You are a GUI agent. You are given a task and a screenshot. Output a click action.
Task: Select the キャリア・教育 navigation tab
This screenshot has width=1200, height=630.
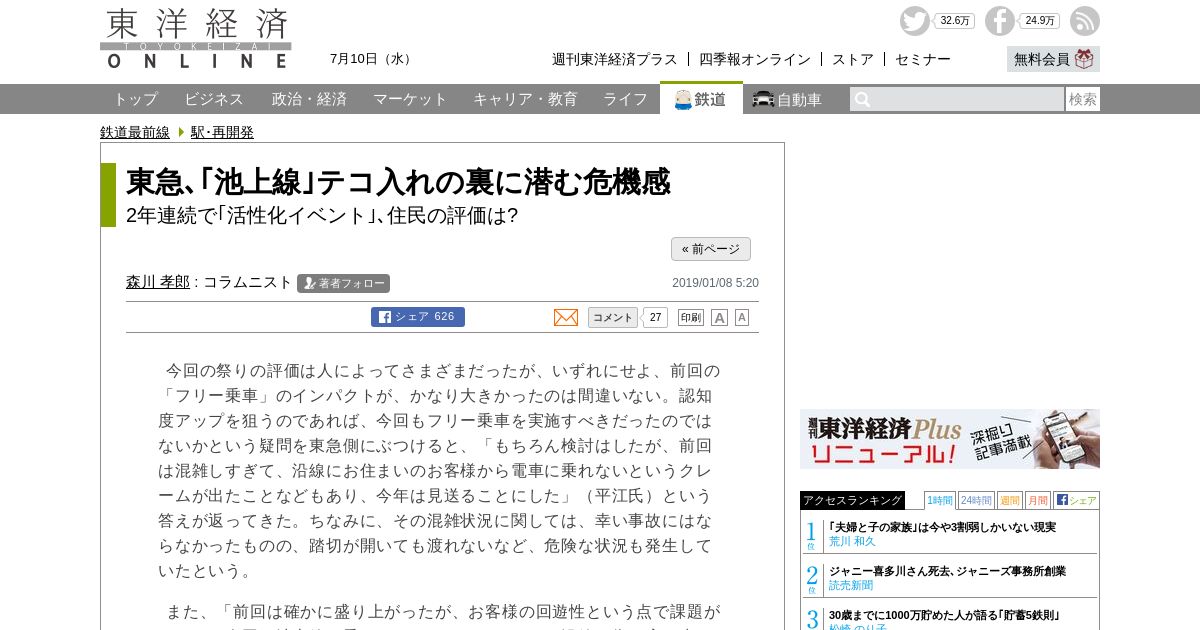[525, 99]
